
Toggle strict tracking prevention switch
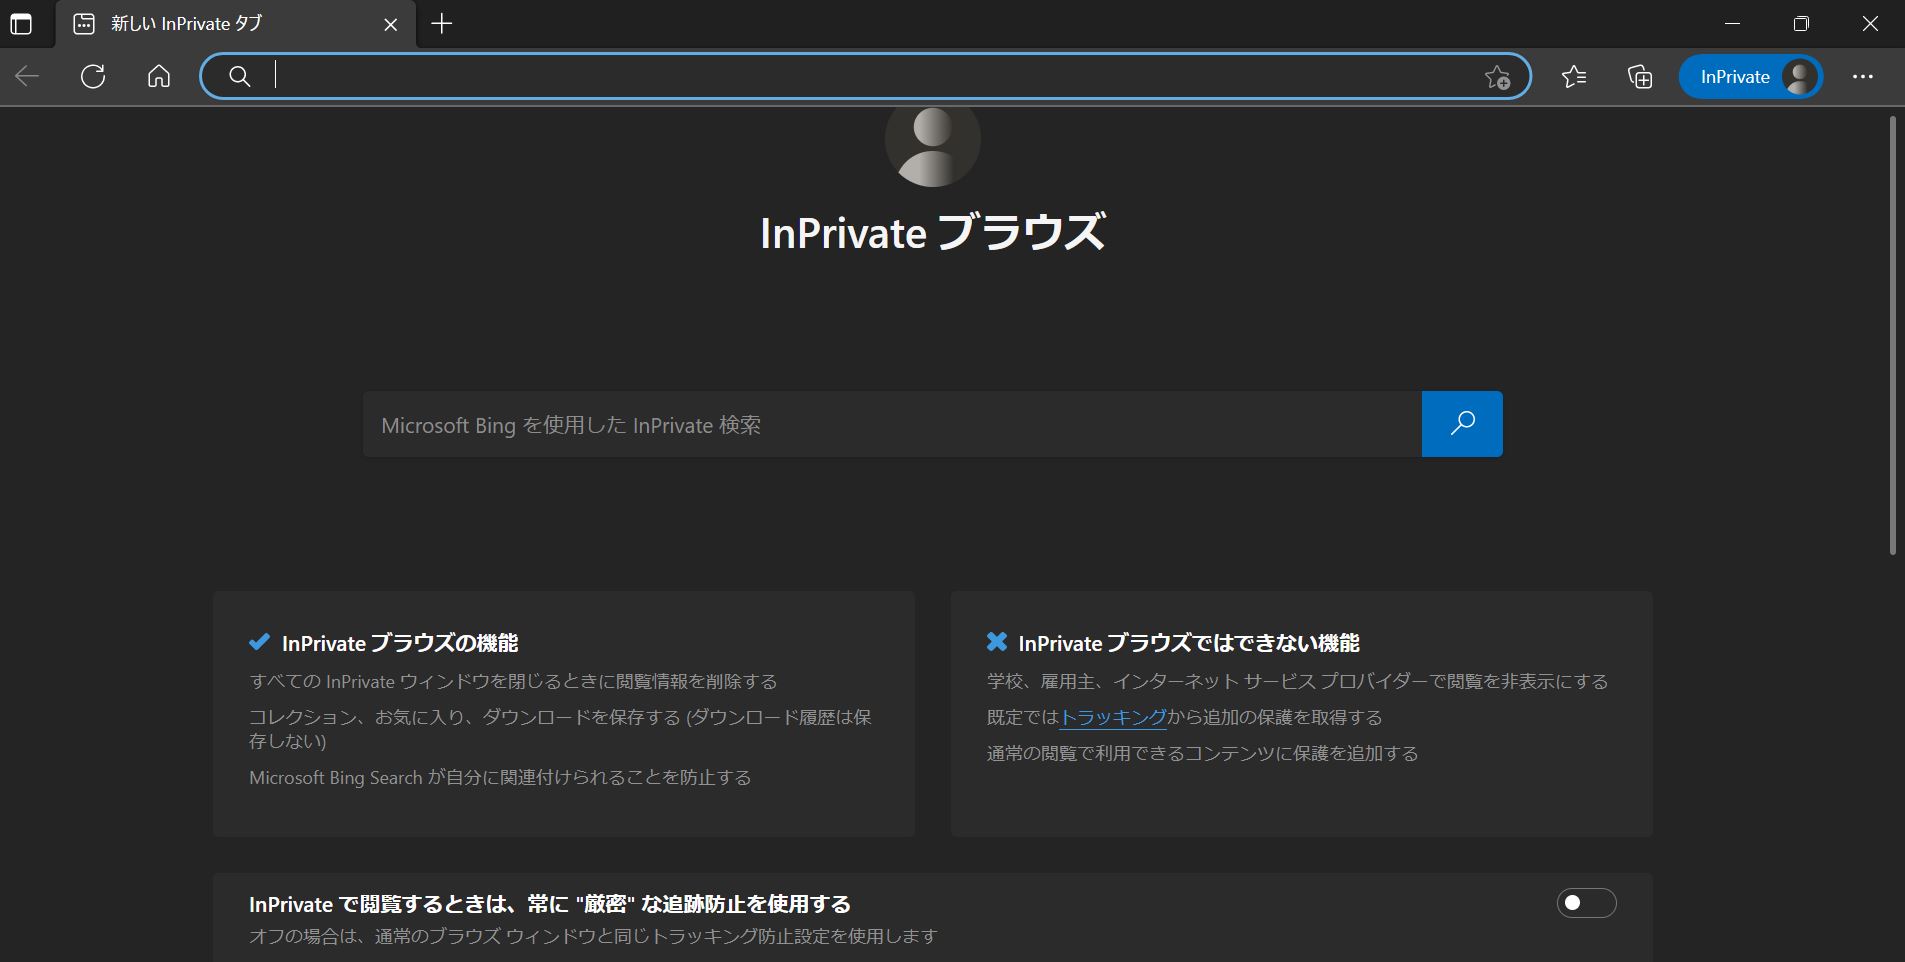coord(1586,903)
